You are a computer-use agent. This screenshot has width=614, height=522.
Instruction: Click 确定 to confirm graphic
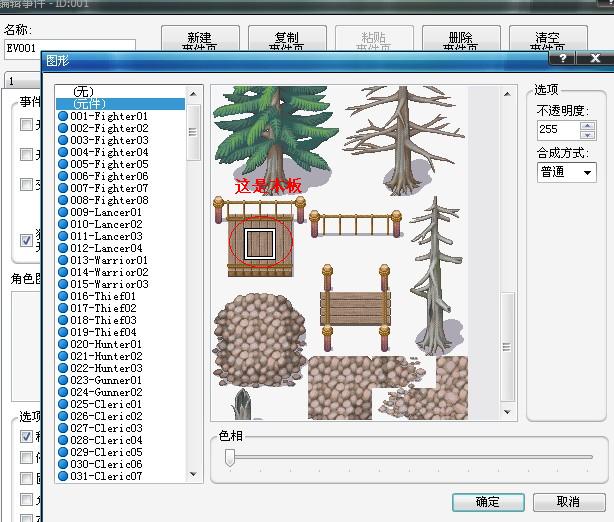point(488,502)
